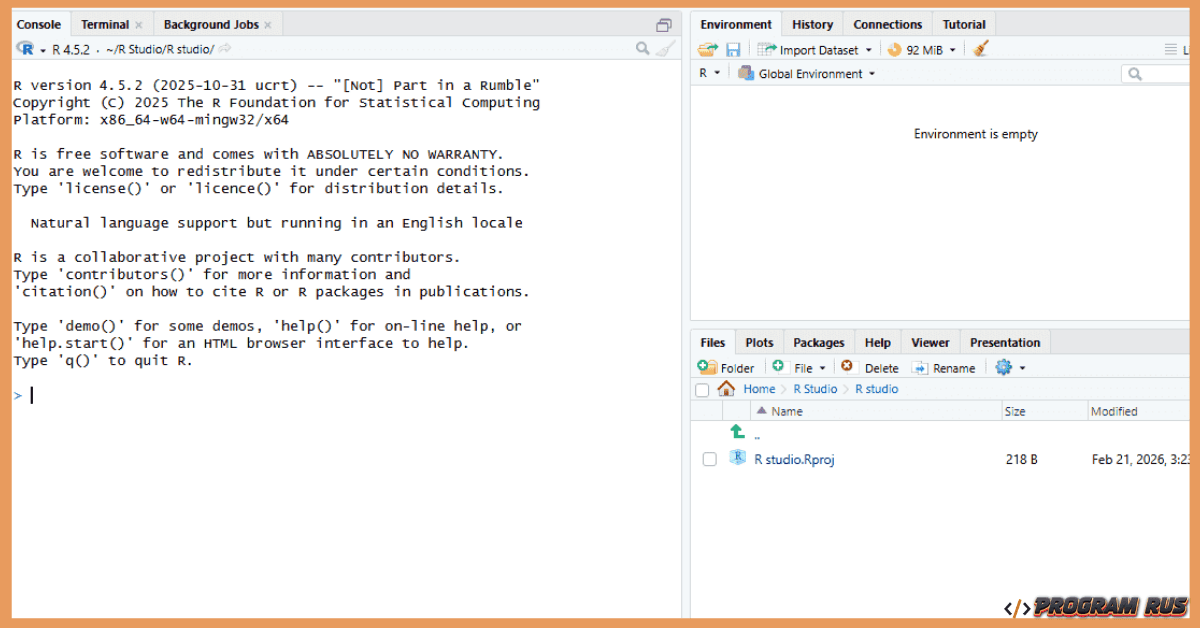Image resolution: width=1200 pixels, height=628 pixels.
Task: Expand the gear More options dropdown in Files
Action: coord(1010,368)
